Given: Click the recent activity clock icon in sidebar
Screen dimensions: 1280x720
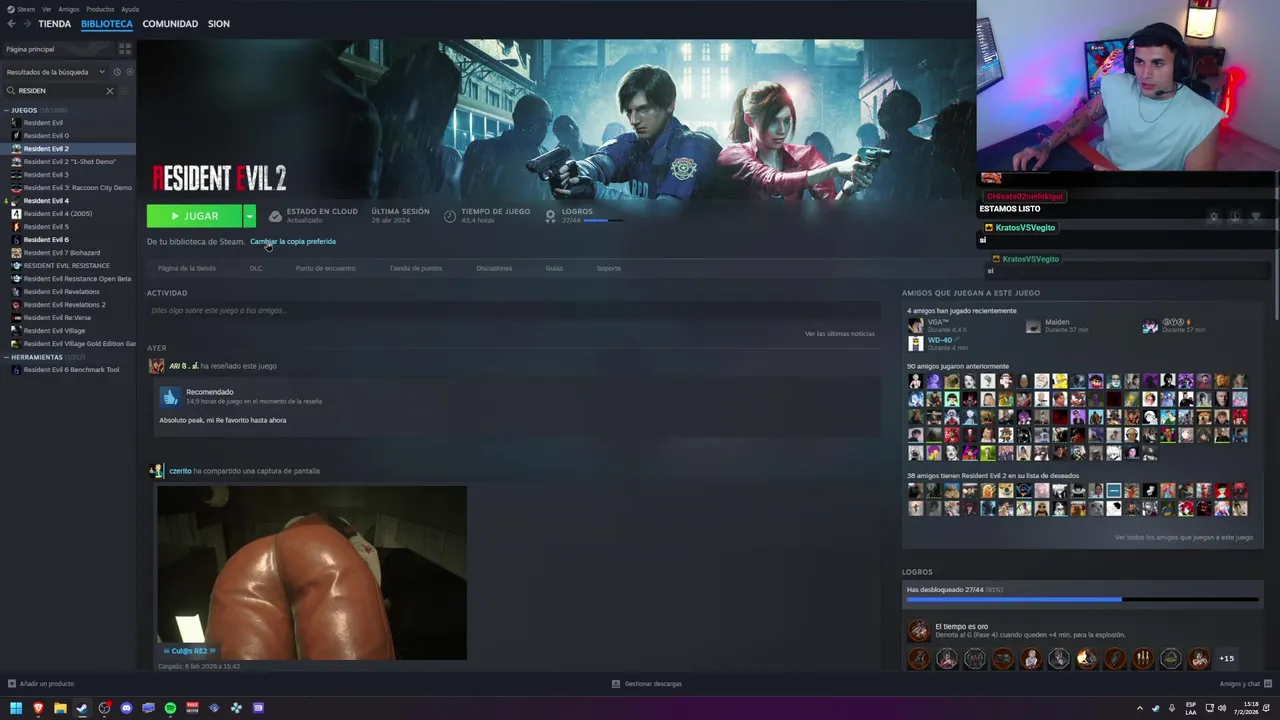Looking at the screenshot, I should tap(117, 72).
